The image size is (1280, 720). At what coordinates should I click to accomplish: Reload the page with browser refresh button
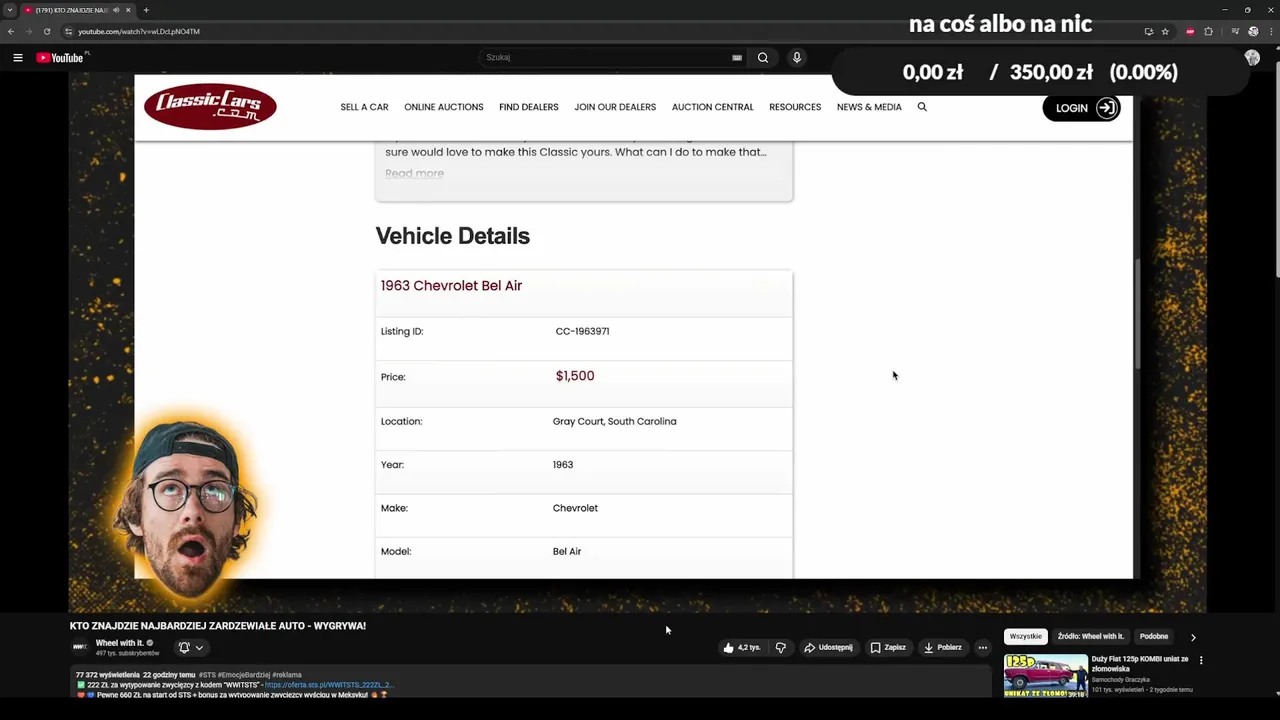(x=47, y=31)
